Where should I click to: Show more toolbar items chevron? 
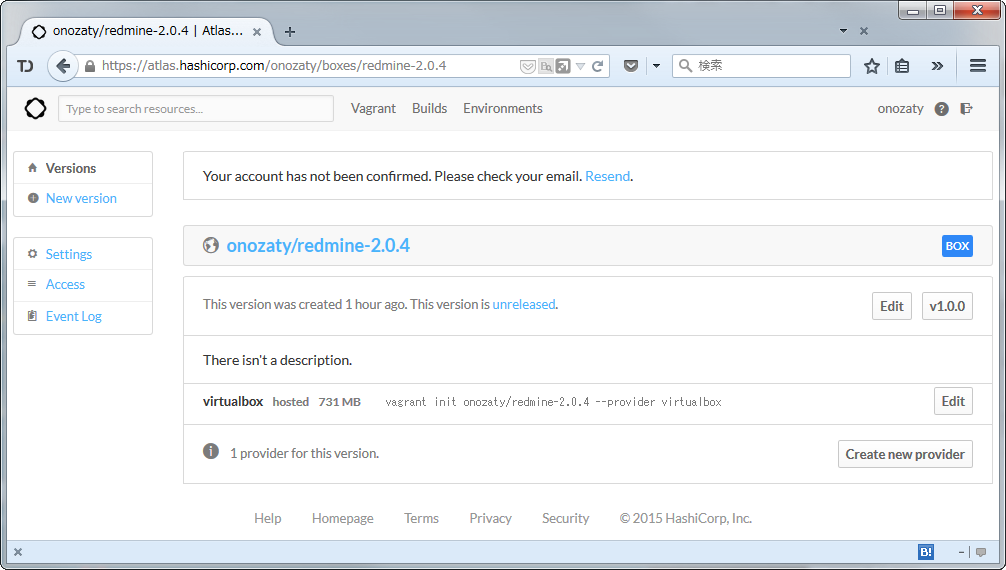pos(937,65)
